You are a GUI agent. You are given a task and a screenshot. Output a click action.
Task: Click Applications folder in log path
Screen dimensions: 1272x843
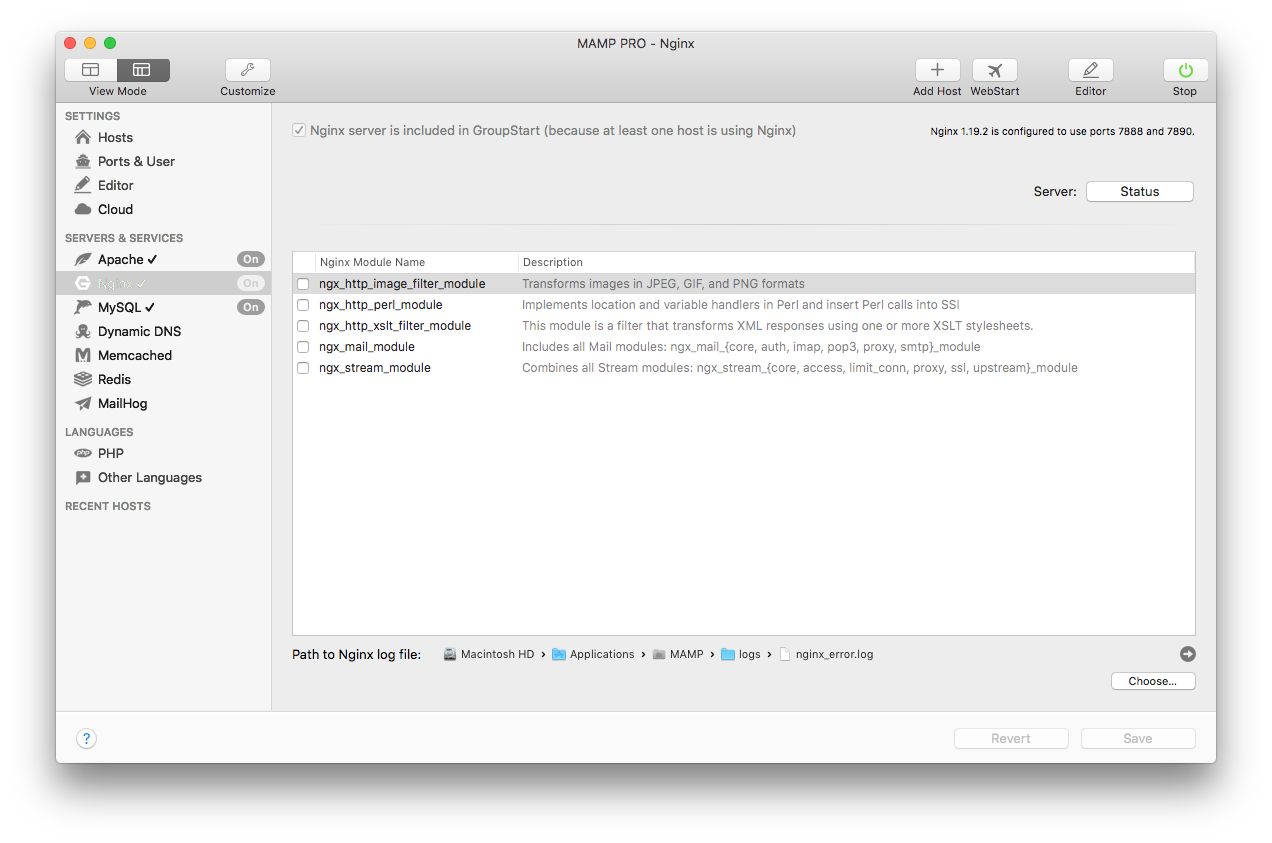coord(601,654)
